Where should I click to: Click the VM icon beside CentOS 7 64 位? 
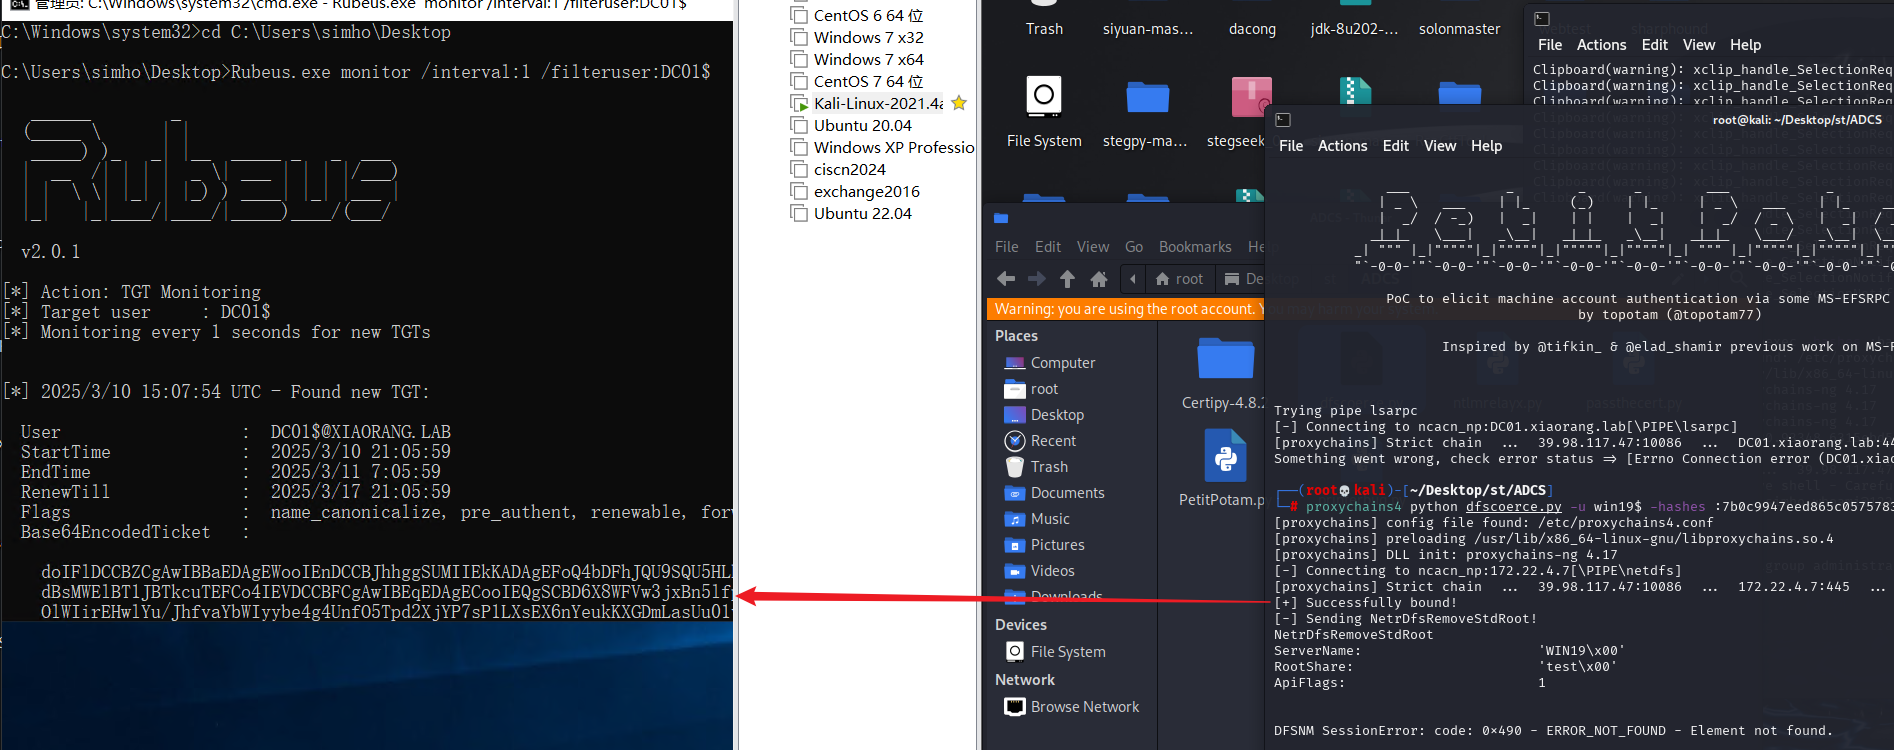[799, 81]
